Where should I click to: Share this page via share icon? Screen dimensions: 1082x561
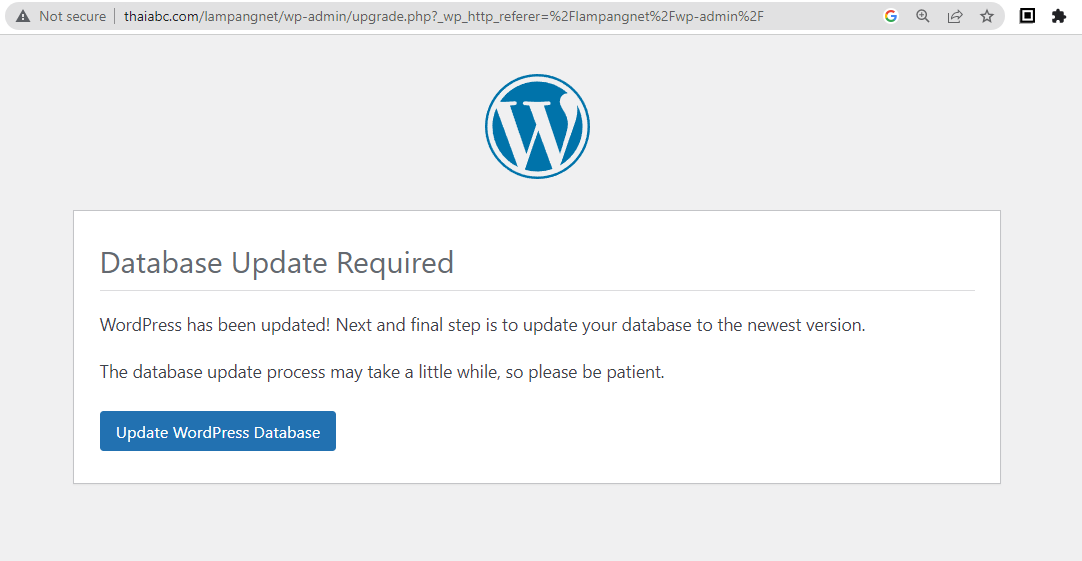(x=955, y=16)
